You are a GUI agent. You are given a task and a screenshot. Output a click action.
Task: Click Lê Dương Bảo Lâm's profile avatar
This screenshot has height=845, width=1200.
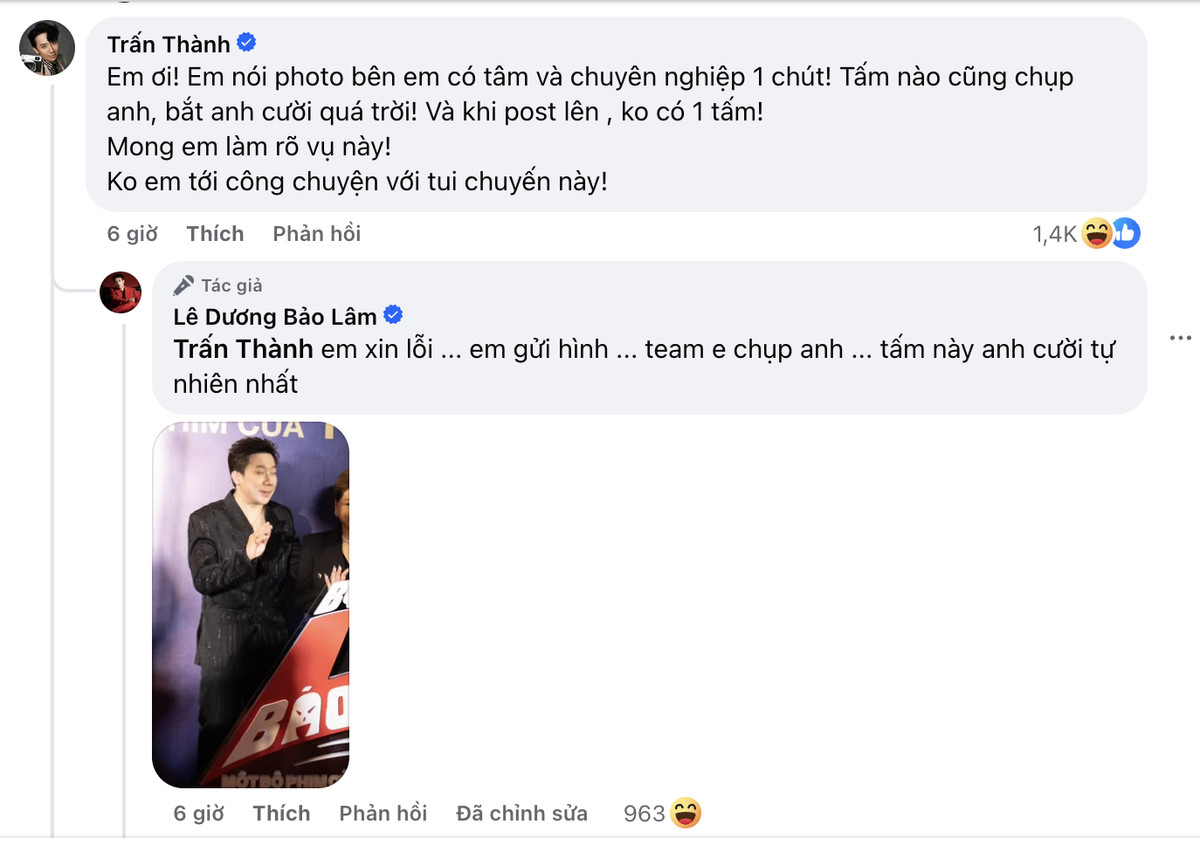coord(120,292)
